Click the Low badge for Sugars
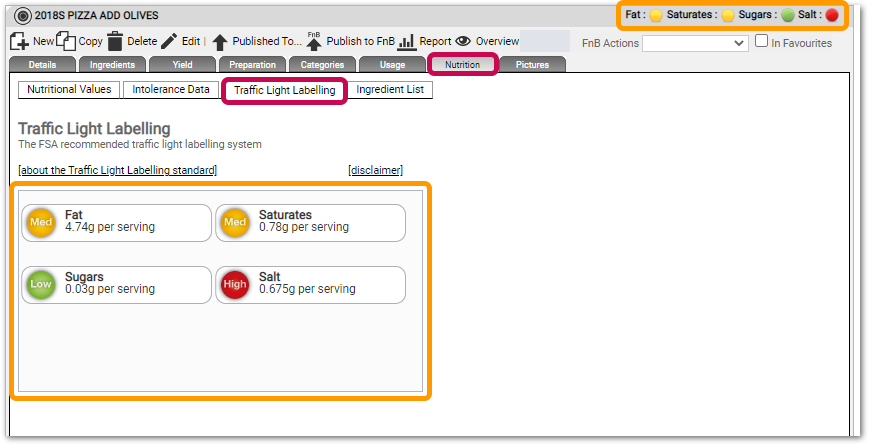Screen dimensions: 869x445 click(41, 285)
